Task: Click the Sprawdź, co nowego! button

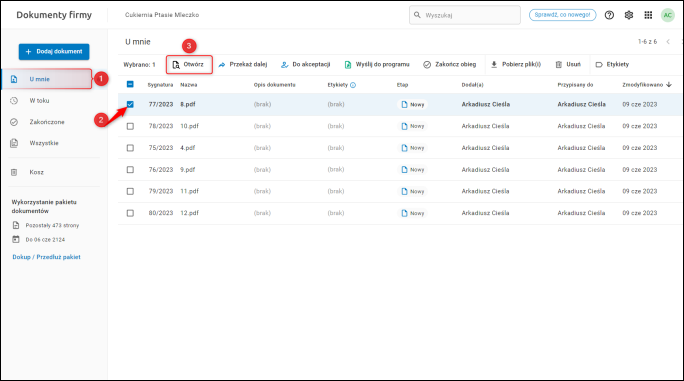Action: pyautogui.click(x=562, y=15)
